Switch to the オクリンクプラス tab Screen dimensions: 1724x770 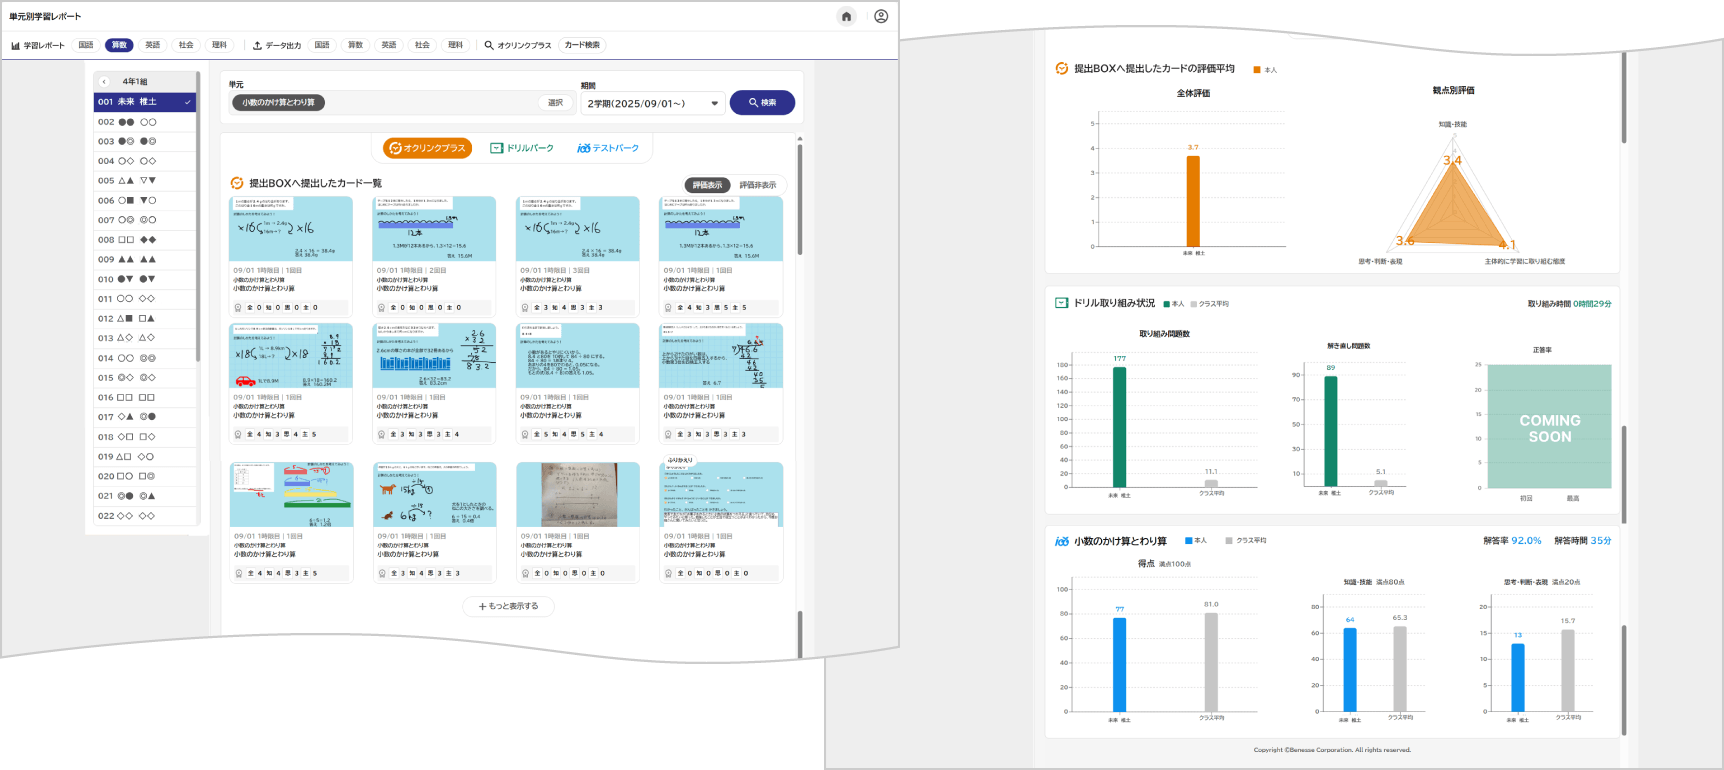427,148
